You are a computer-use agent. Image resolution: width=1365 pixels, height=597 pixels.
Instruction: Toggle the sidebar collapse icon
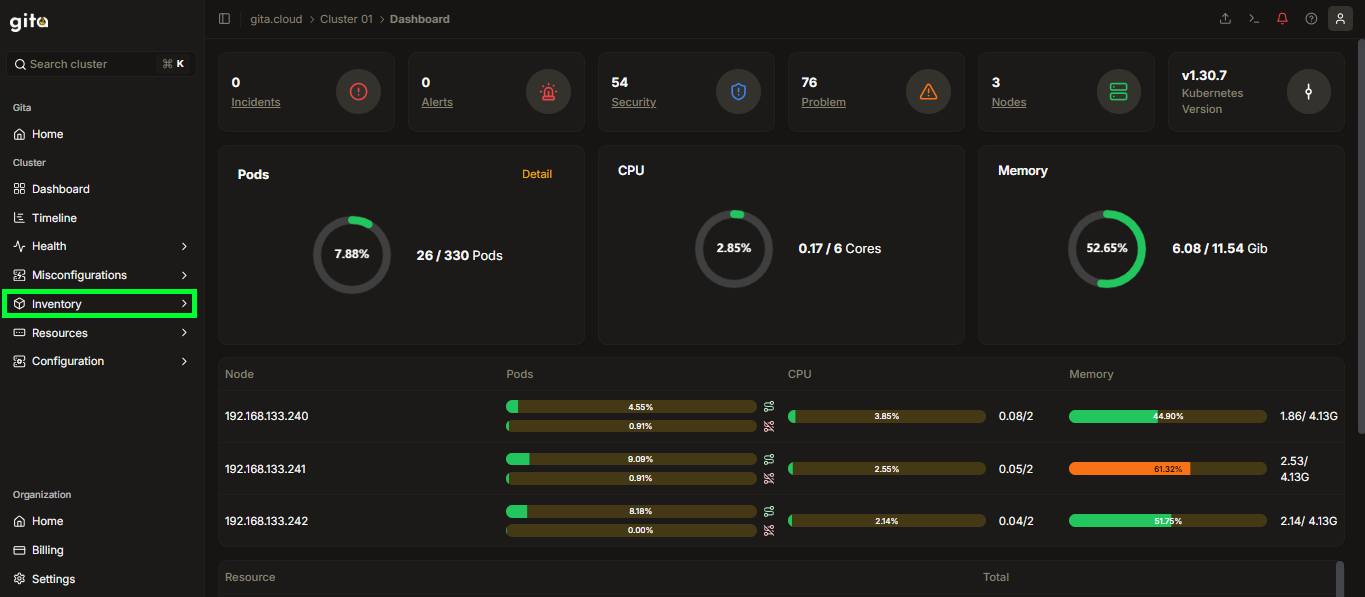point(224,19)
